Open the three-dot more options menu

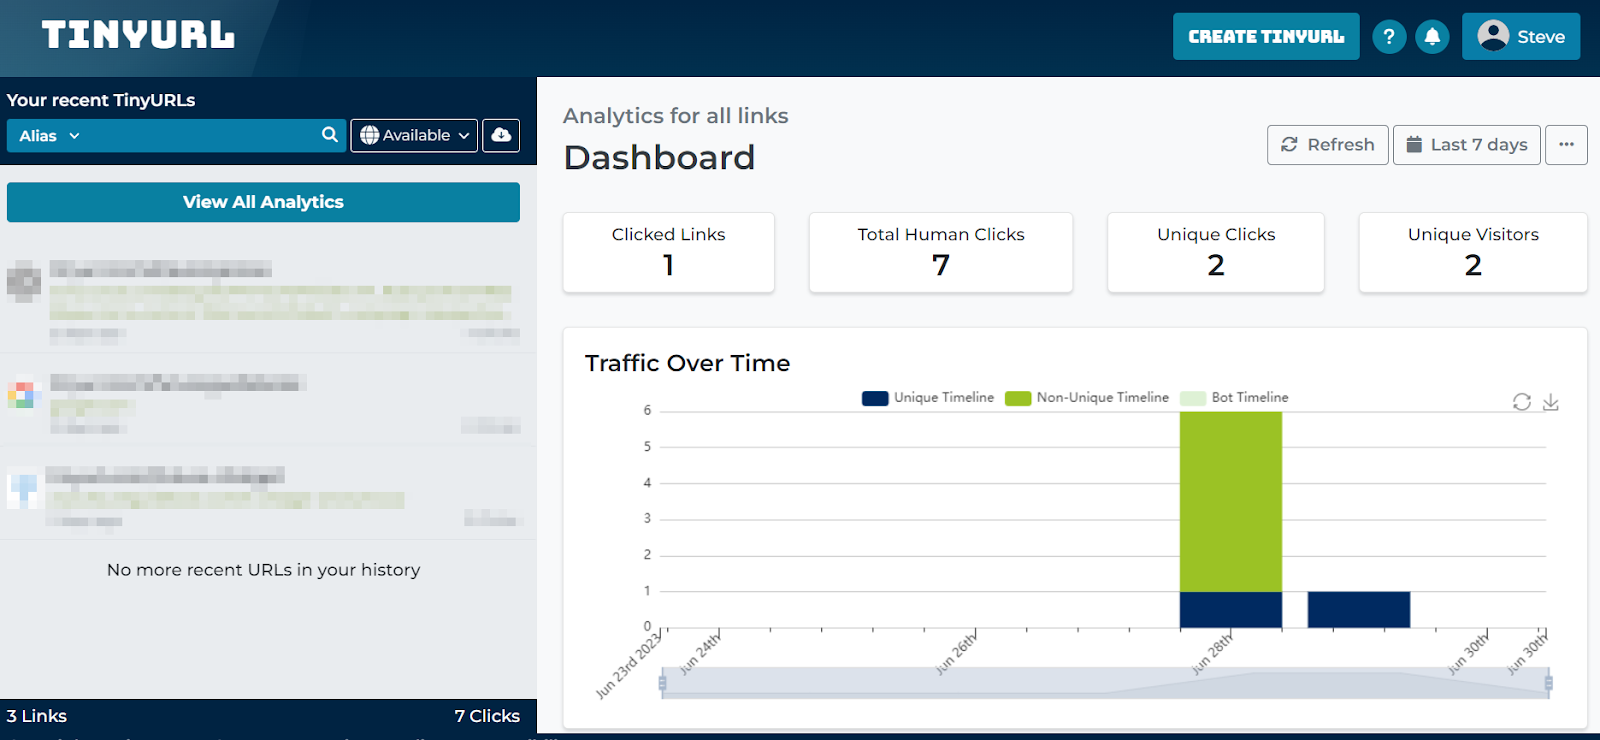tap(1566, 145)
